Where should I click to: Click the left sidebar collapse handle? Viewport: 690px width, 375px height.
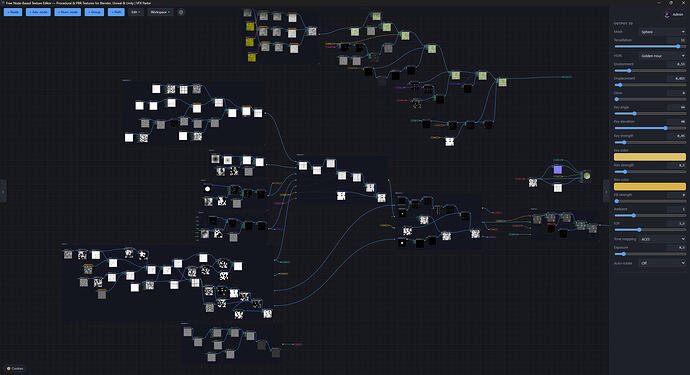click(3, 191)
